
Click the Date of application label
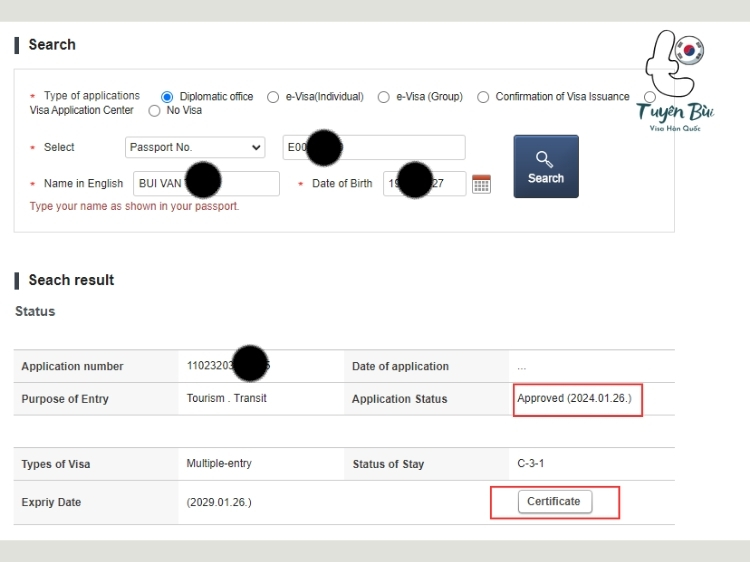coord(400,366)
